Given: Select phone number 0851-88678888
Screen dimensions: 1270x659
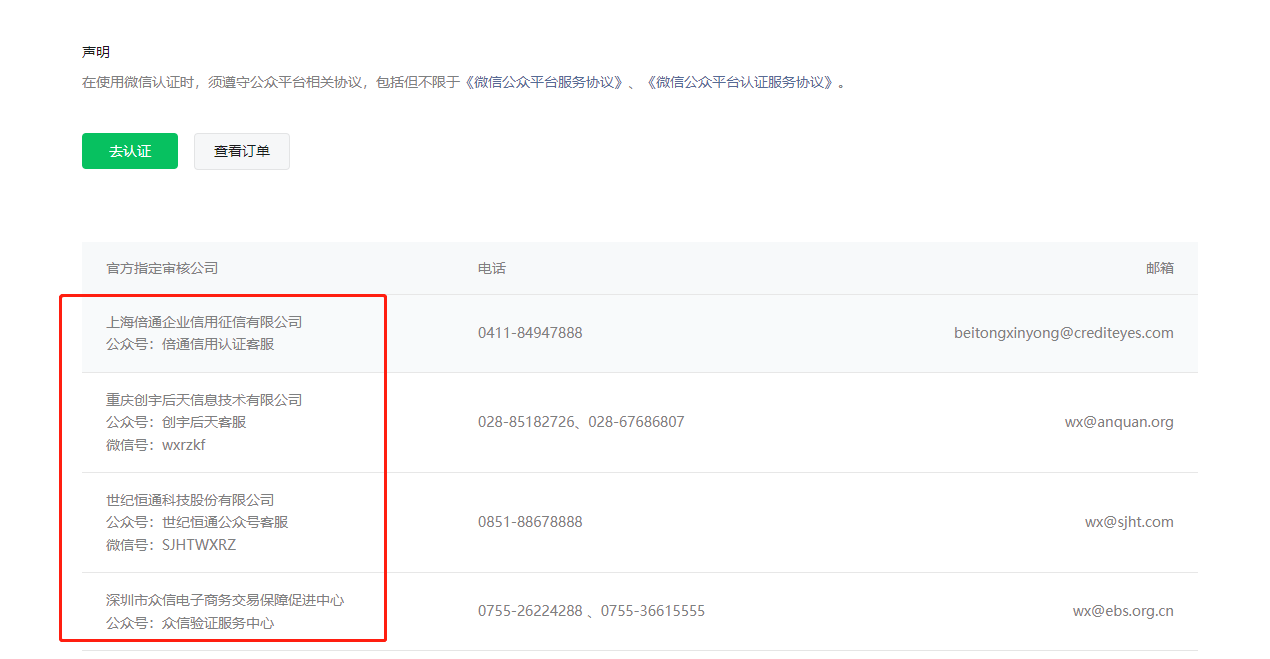Looking at the screenshot, I should click(x=530, y=522).
